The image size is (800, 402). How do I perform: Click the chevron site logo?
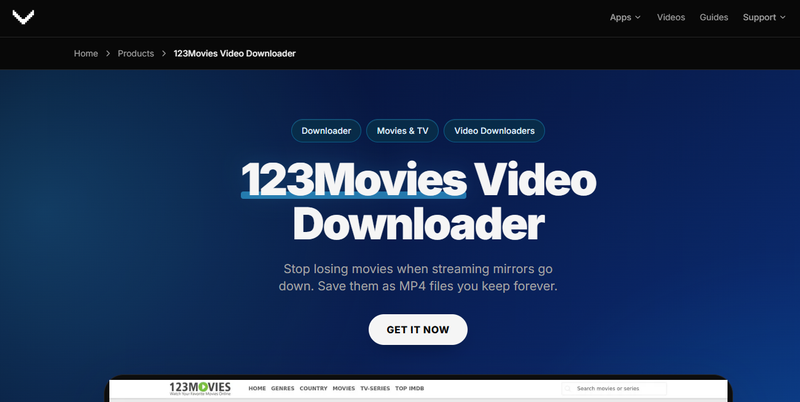tap(23, 17)
